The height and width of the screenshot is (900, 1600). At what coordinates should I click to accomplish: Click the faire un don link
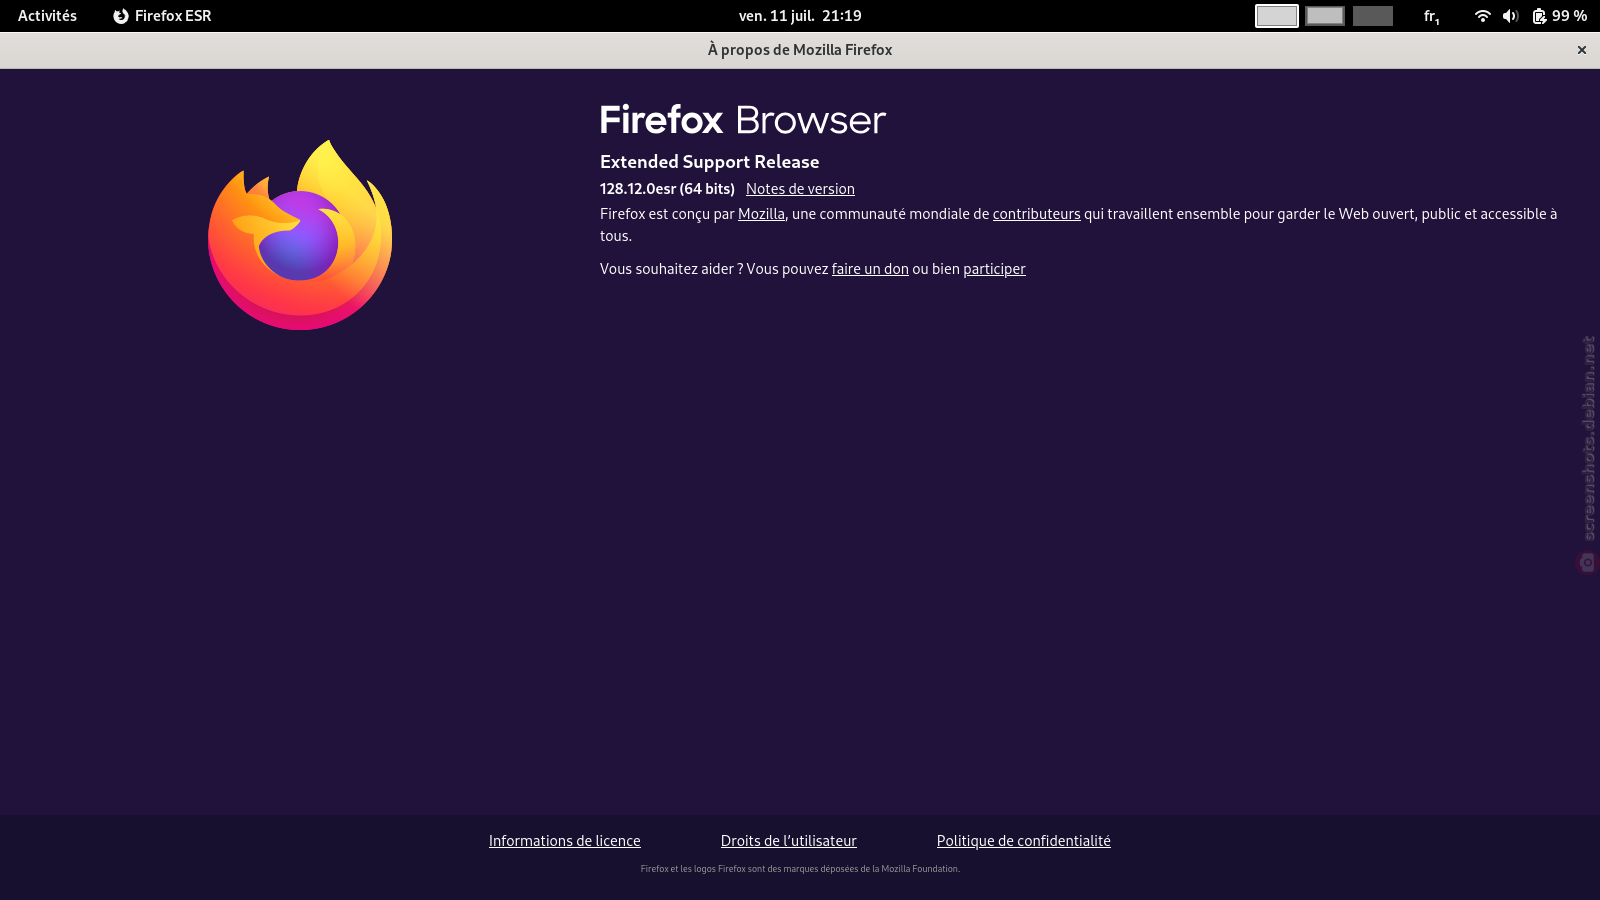[x=870, y=269]
